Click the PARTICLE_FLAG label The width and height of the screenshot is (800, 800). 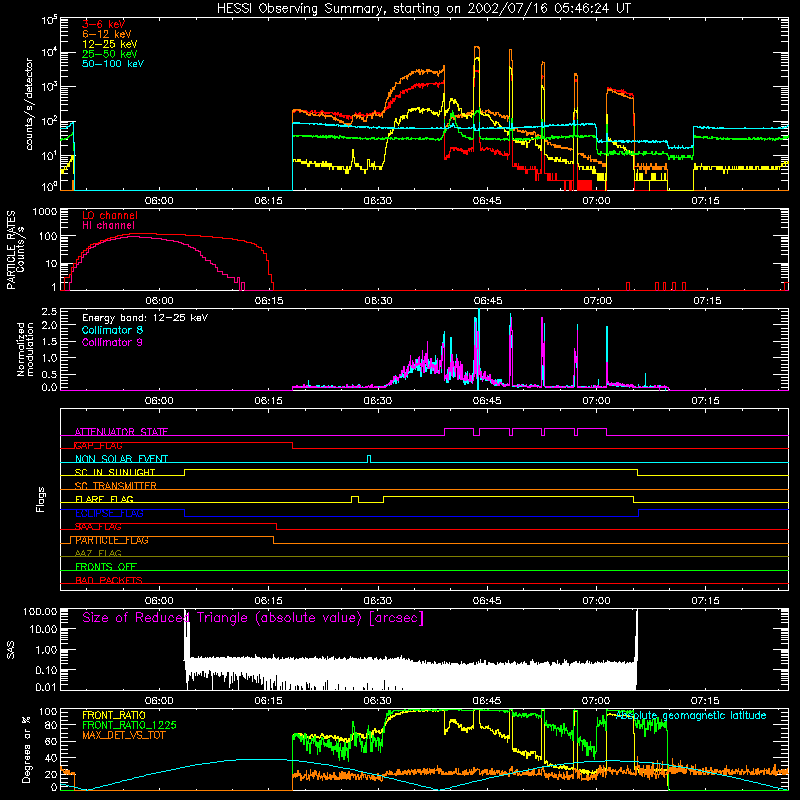(112, 540)
